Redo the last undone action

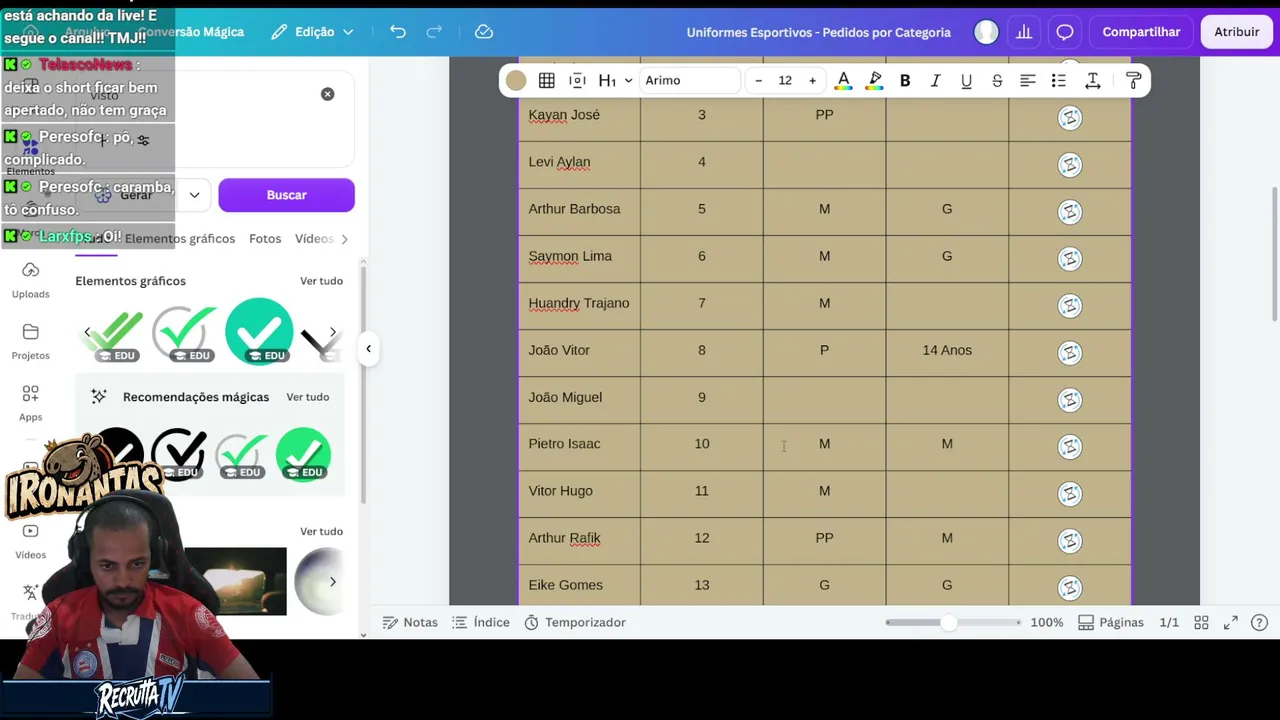point(434,32)
